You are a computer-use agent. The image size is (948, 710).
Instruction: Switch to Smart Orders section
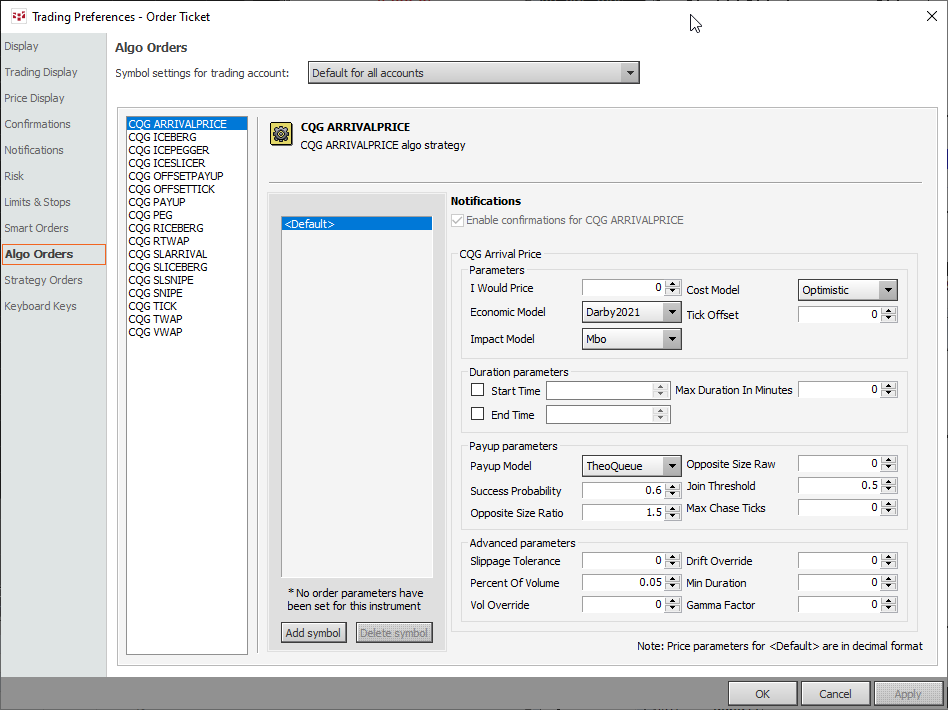point(37,228)
